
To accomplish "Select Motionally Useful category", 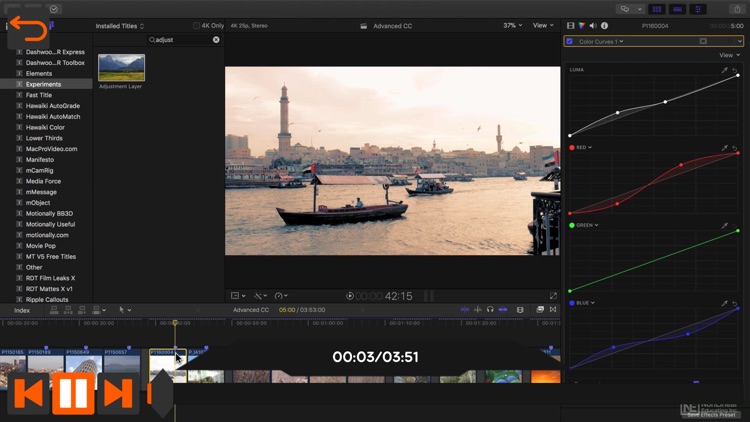I will (50, 224).
